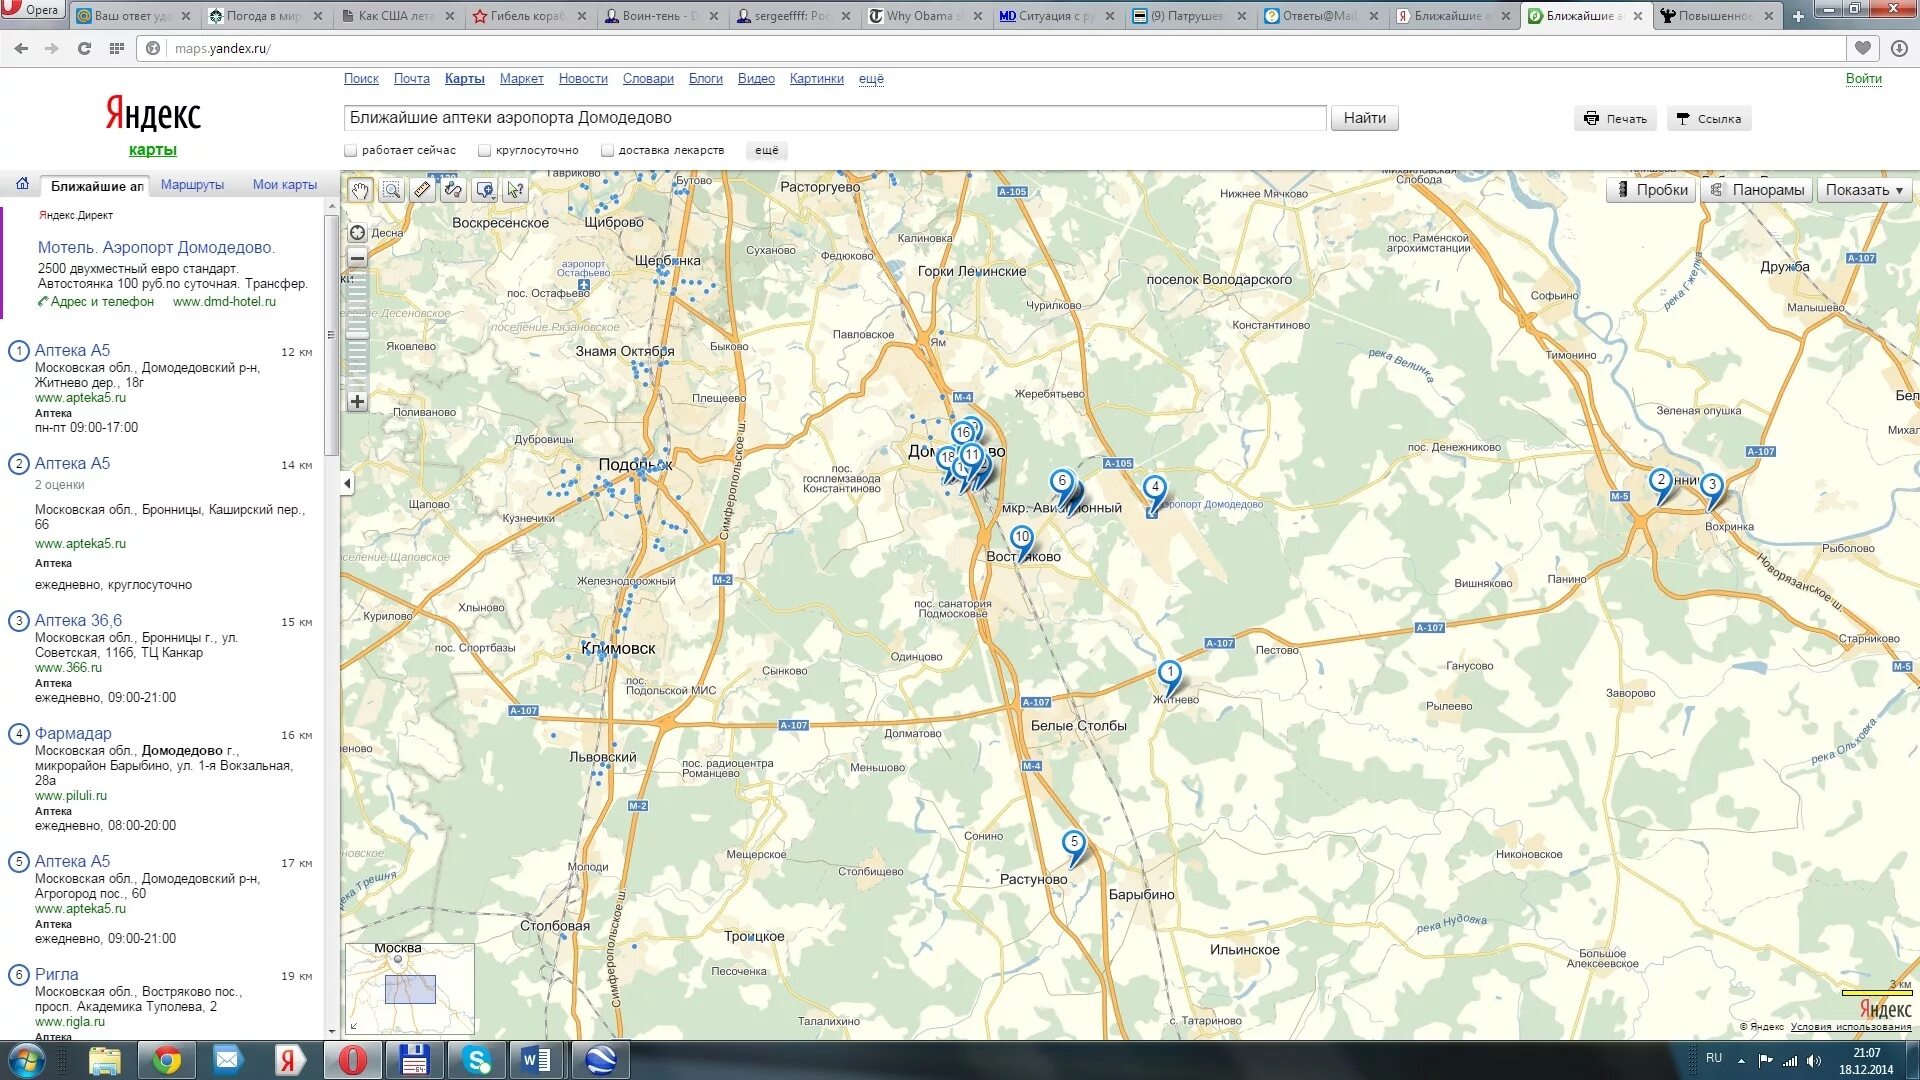This screenshot has height=1080, width=1920.
Task: Show hidden system tray icons
Action: (x=1741, y=1060)
